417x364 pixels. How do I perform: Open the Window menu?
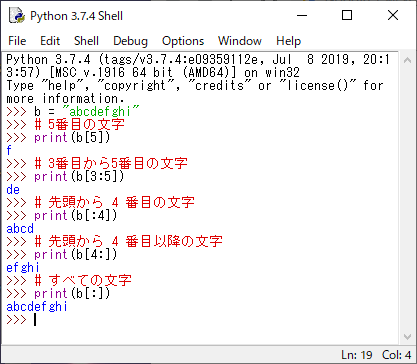click(x=240, y=41)
